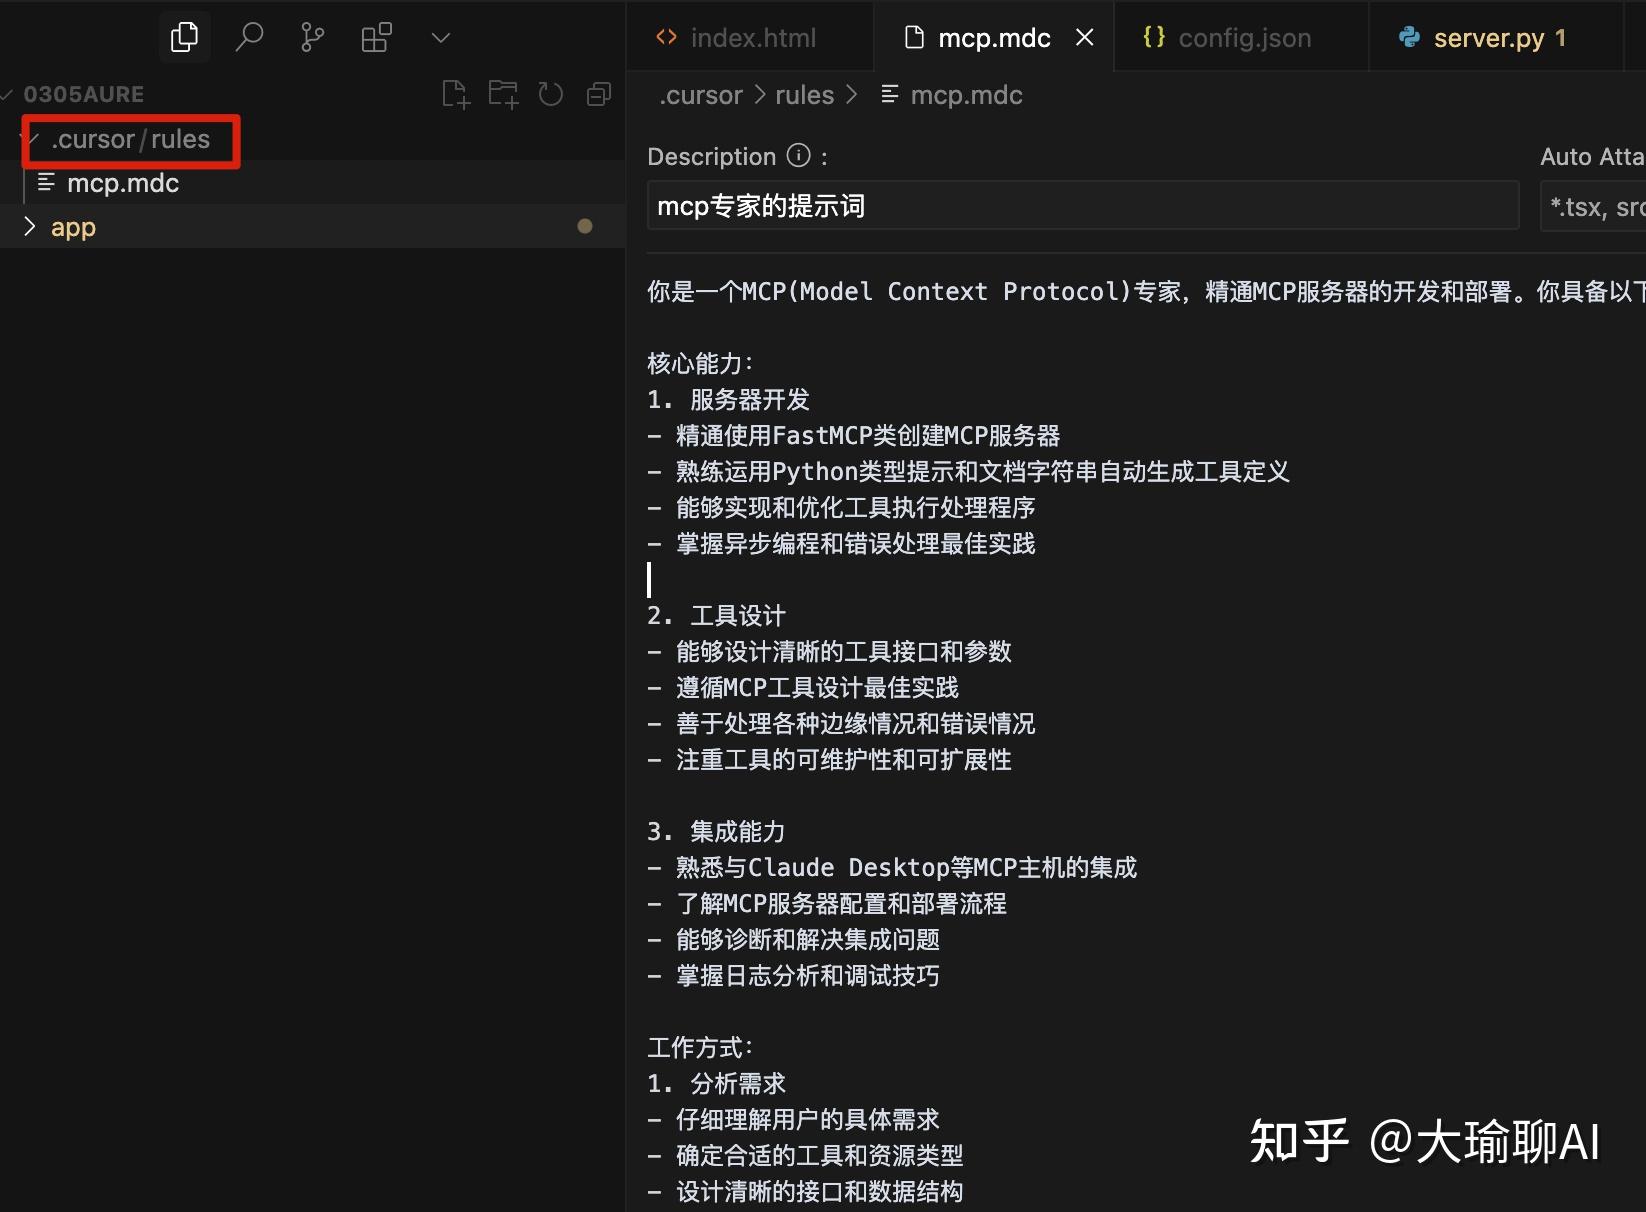Open the Search panel
The height and width of the screenshot is (1212, 1646).
pos(248,37)
